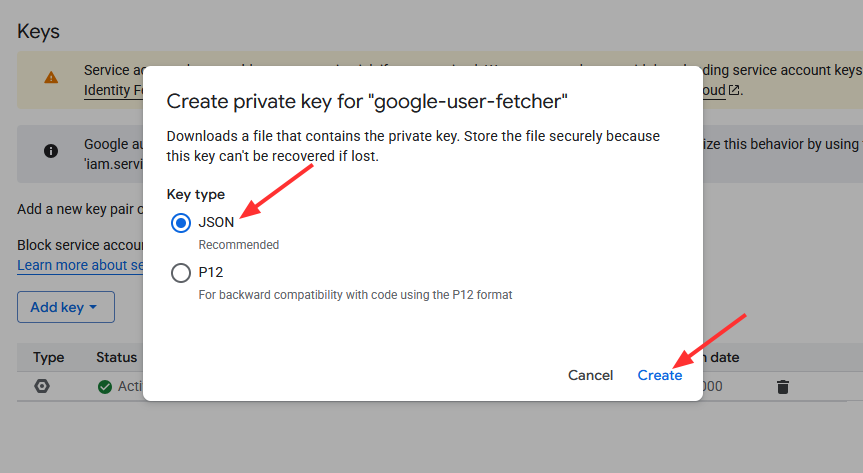Click the P12 backward compatibility description

(x=355, y=295)
